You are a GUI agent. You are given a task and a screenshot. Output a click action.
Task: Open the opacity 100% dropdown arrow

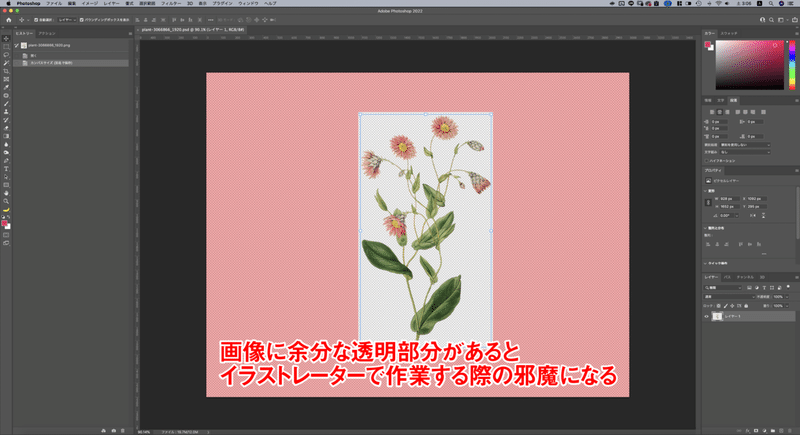point(787,297)
